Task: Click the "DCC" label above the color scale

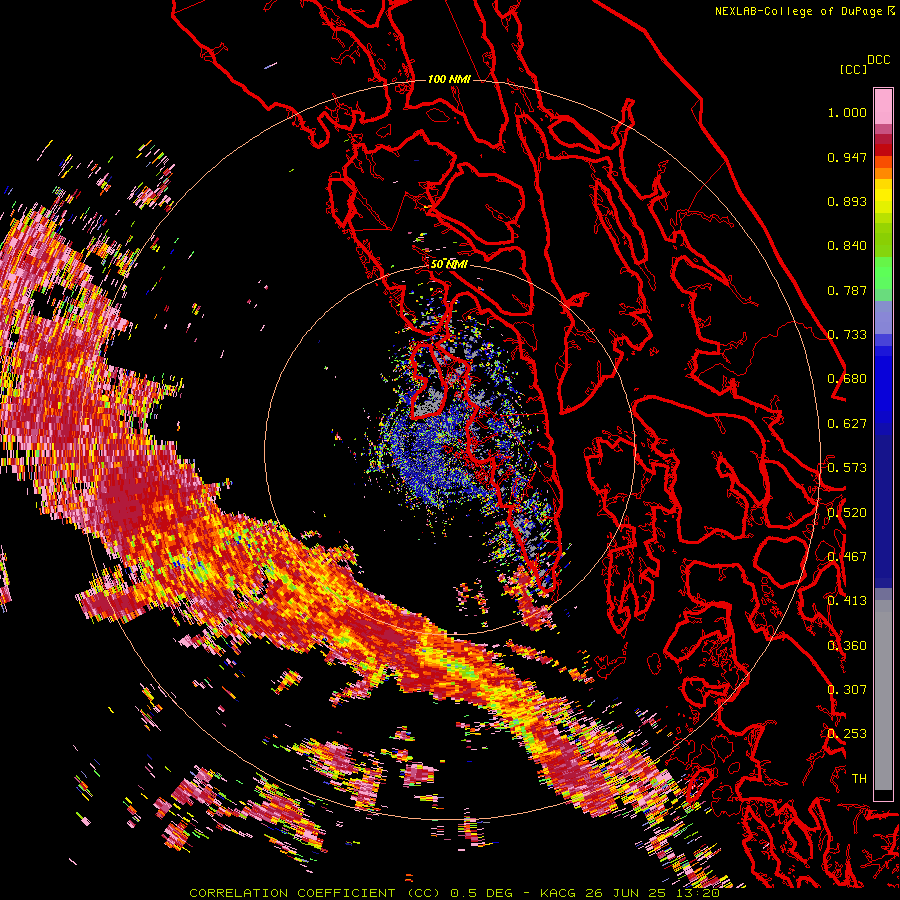Action: [x=879, y=60]
